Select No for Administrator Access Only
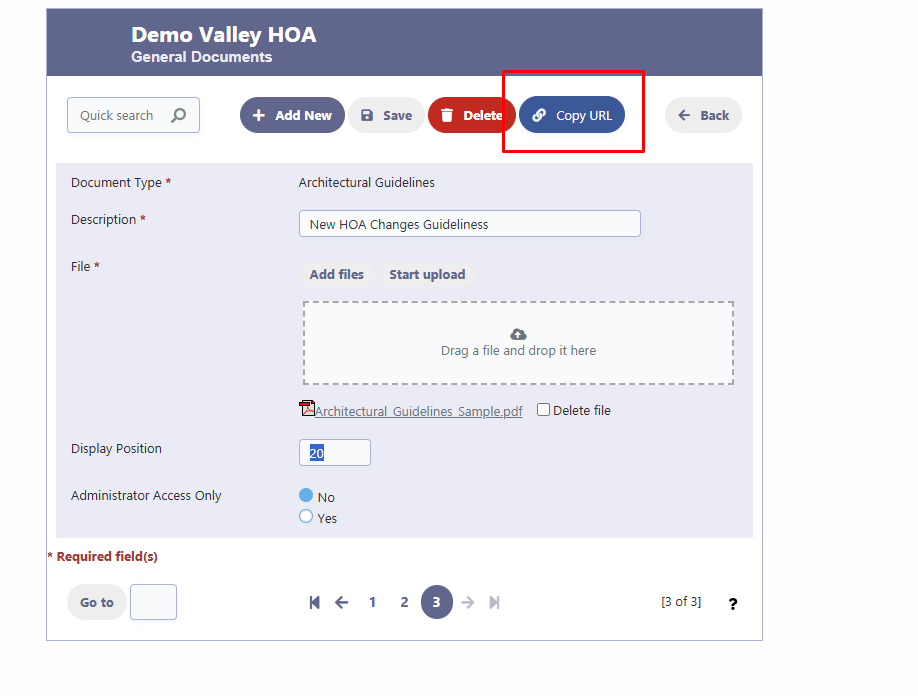Image resolution: width=918 pixels, height=696 pixels. 306,496
